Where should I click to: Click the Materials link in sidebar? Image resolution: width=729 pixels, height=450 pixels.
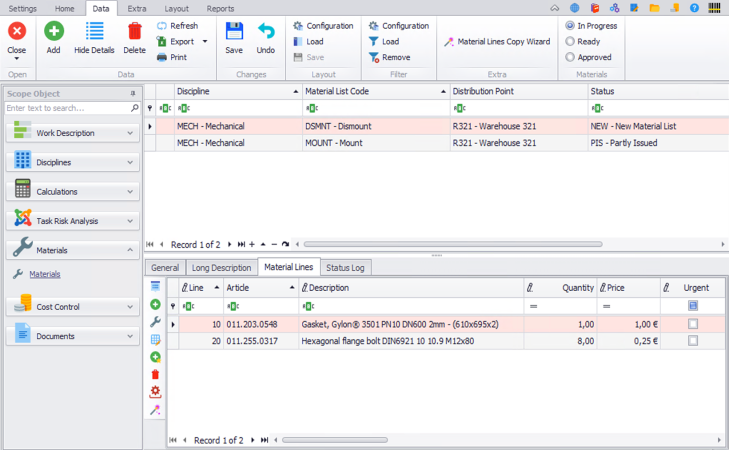(x=44, y=274)
